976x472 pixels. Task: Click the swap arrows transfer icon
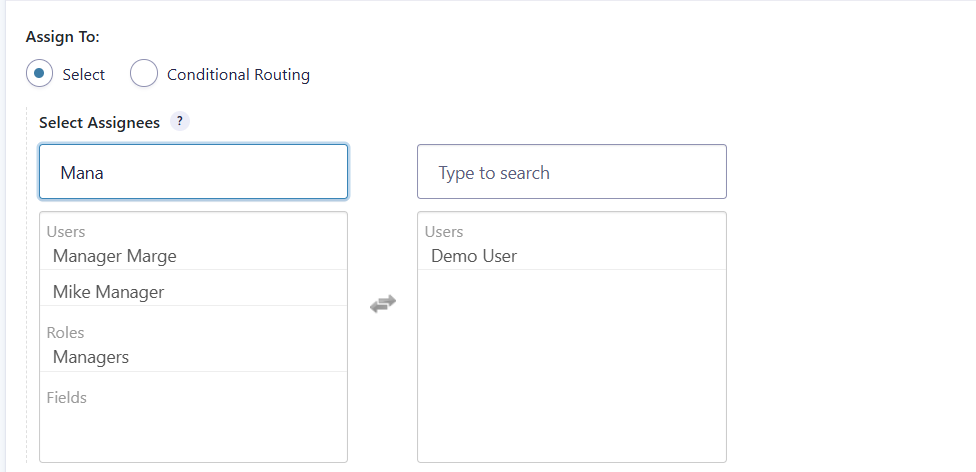pos(383,304)
